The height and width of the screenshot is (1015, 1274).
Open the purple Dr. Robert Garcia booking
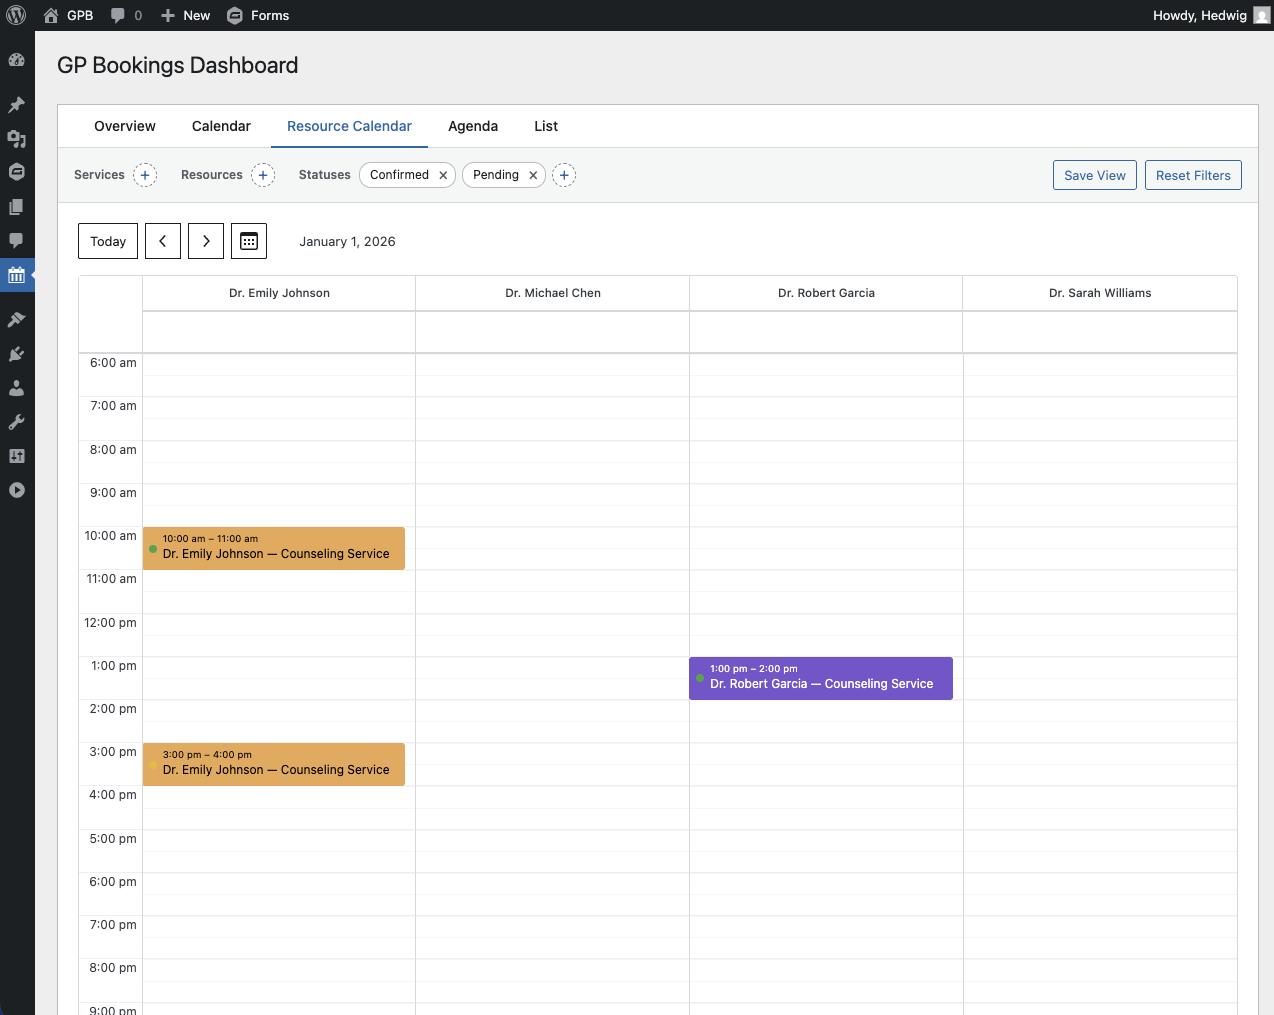pyautogui.click(x=821, y=678)
